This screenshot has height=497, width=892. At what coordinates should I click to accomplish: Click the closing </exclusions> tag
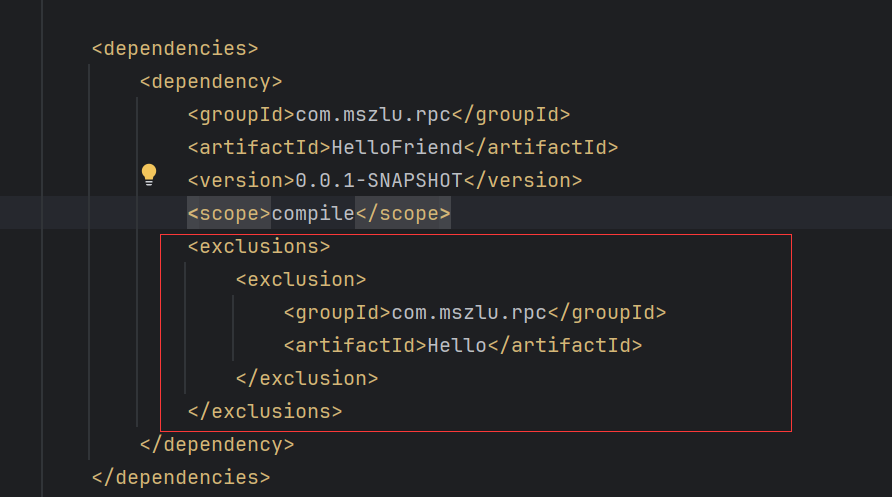(265, 412)
